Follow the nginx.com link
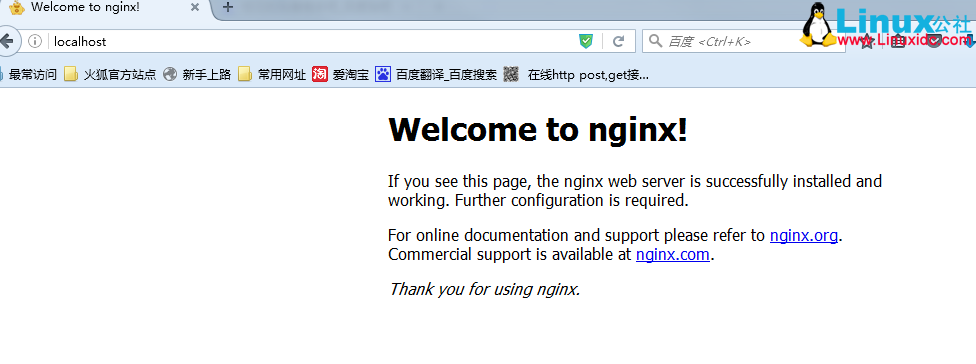Screen dimensions: 976x364 672,254
